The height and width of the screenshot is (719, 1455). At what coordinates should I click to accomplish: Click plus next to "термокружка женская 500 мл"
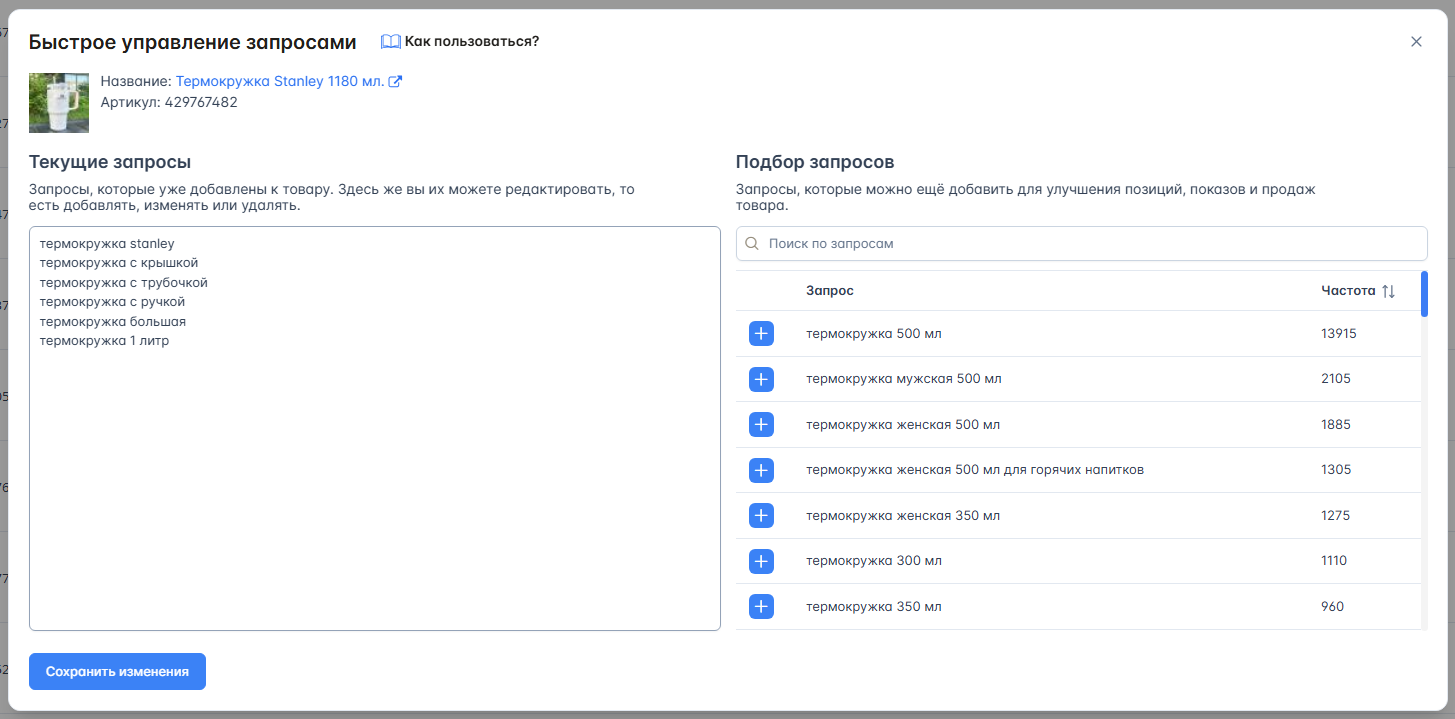coord(761,425)
